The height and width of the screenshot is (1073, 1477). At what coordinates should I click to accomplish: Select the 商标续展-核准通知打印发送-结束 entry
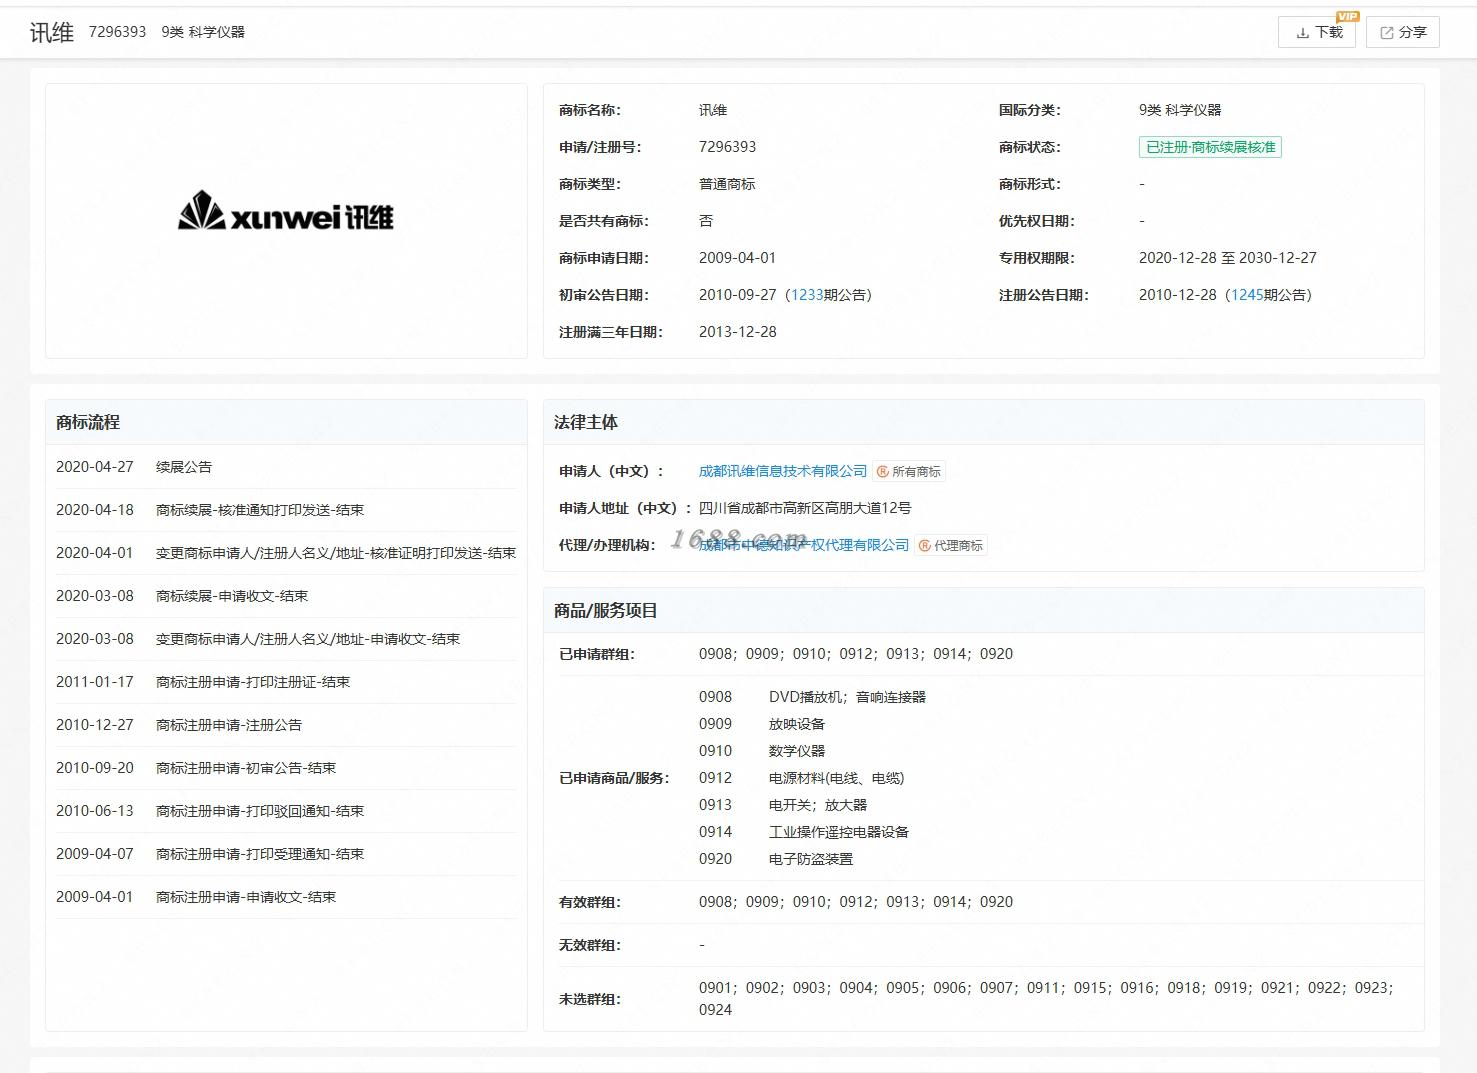286,510
